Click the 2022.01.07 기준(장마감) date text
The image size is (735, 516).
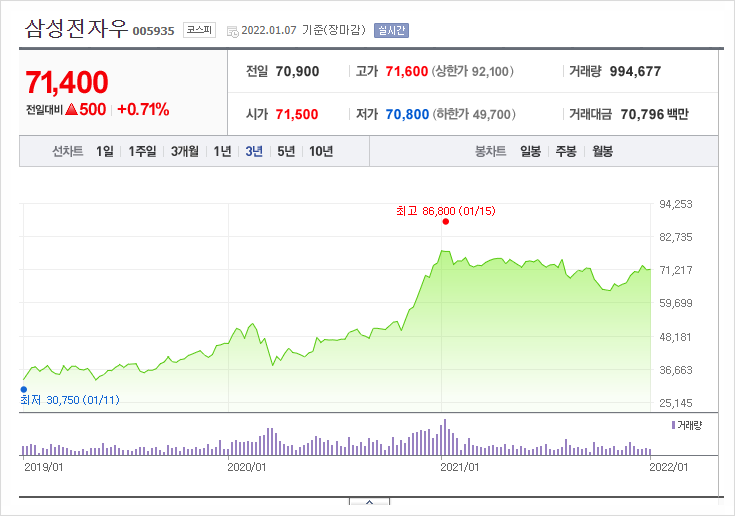[303, 30]
